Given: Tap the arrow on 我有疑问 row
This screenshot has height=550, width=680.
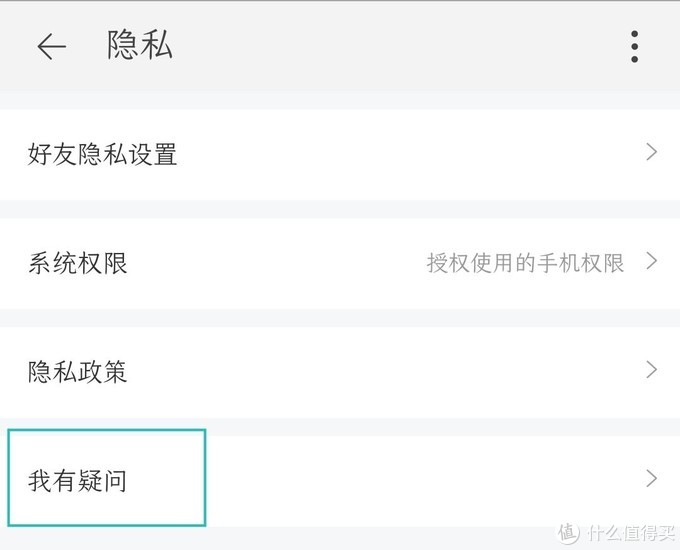Looking at the screenshot, I should [x=651, y=479].
